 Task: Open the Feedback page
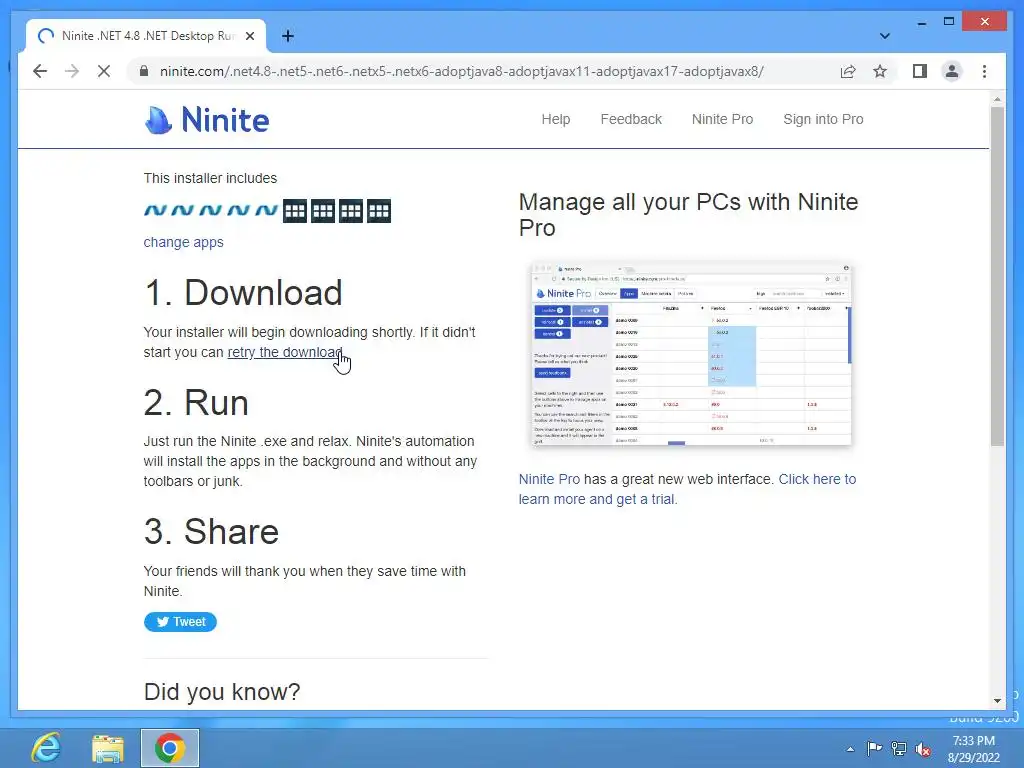pyautogui.click(x=631, y=119)
